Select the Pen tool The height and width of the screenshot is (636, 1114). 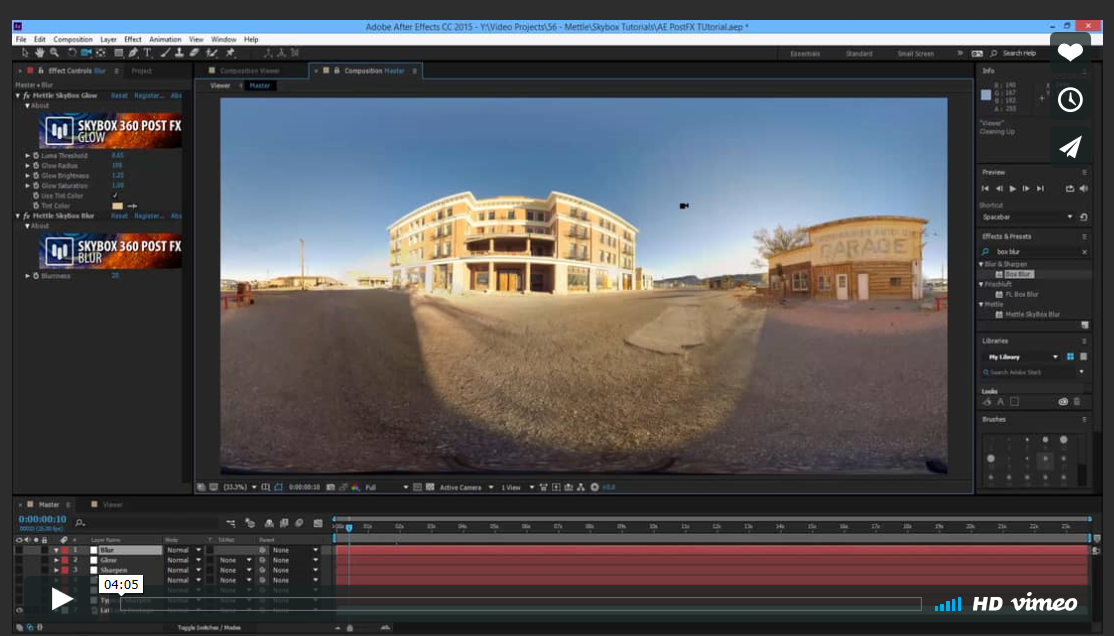(x=133, y=53)
